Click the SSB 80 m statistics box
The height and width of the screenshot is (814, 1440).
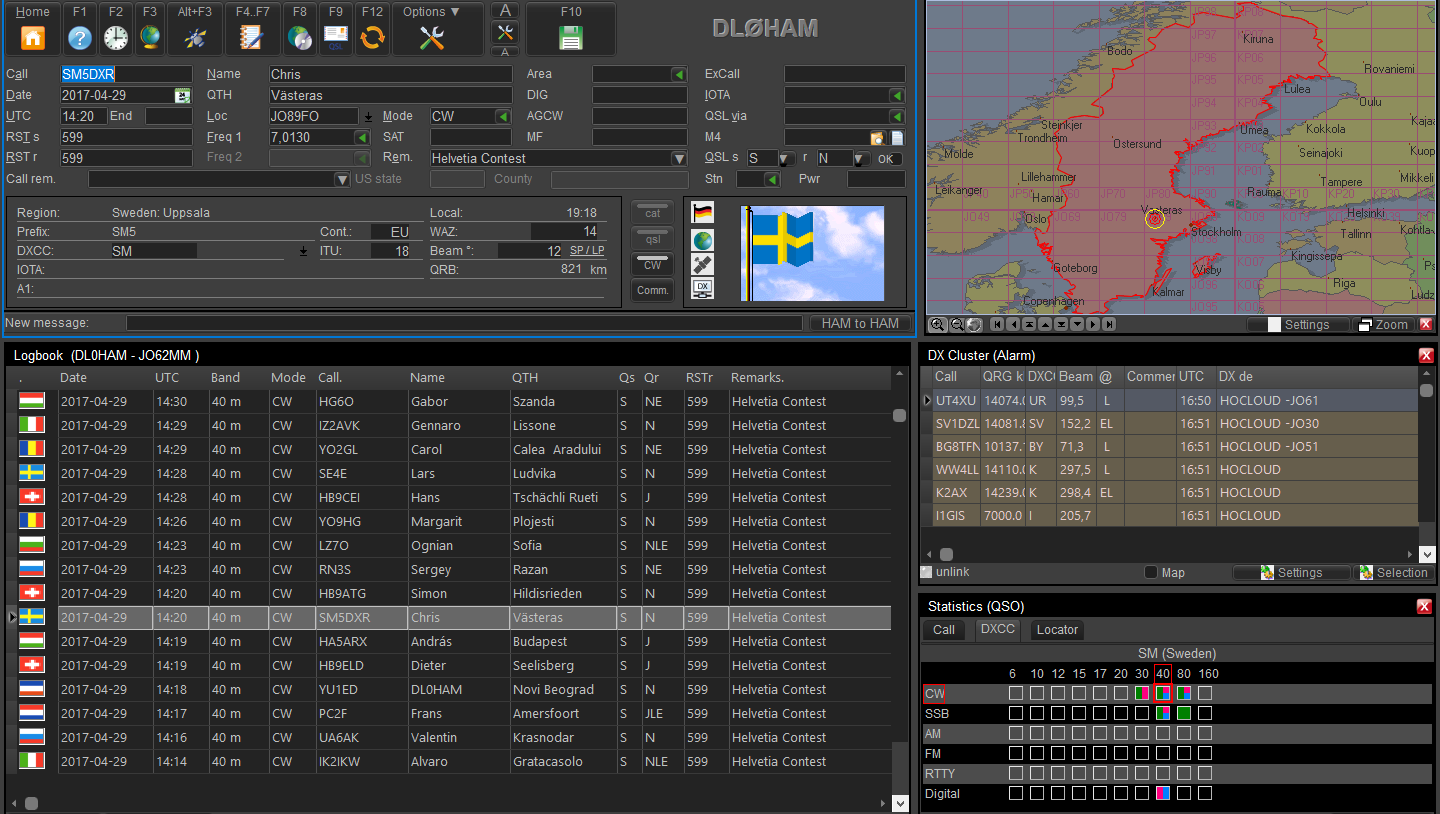click(1184, 713)
